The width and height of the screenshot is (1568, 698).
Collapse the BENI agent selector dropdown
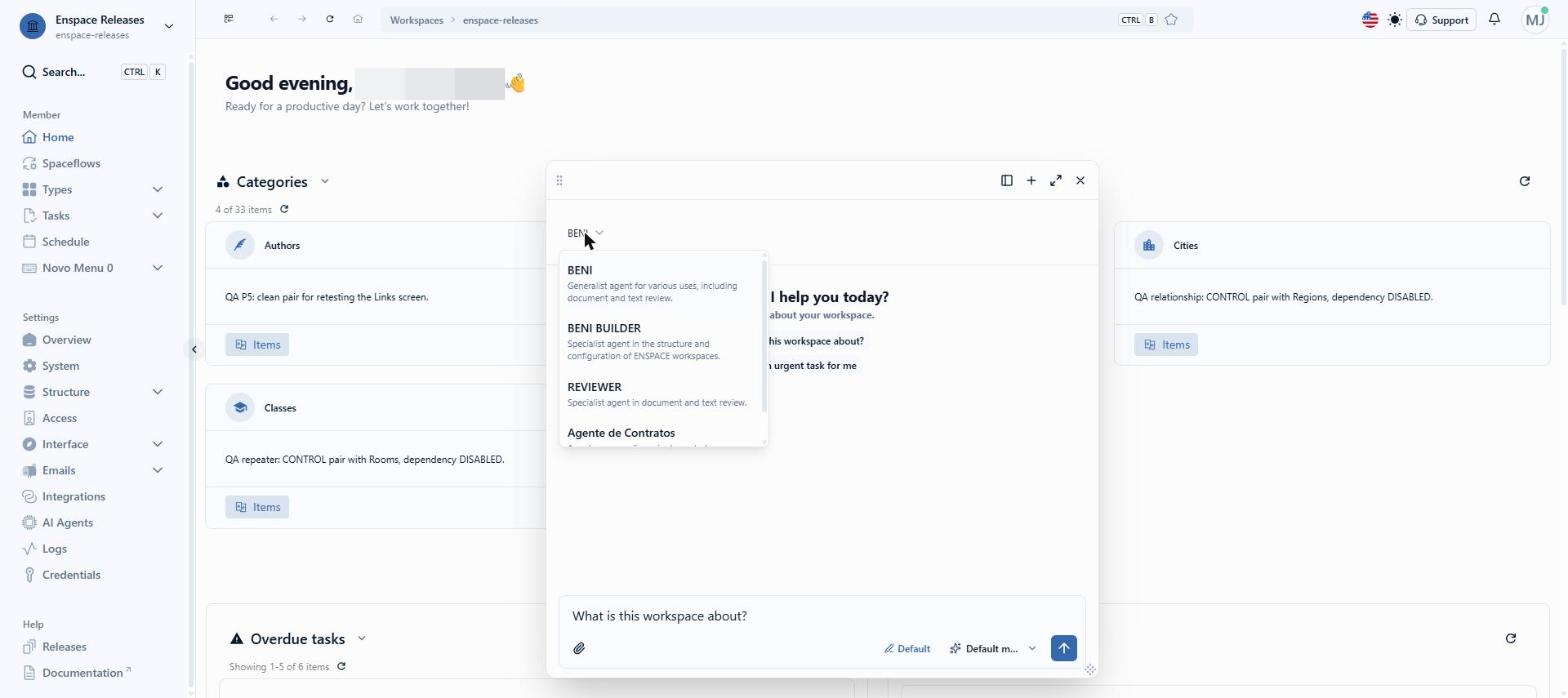point(585,233)
